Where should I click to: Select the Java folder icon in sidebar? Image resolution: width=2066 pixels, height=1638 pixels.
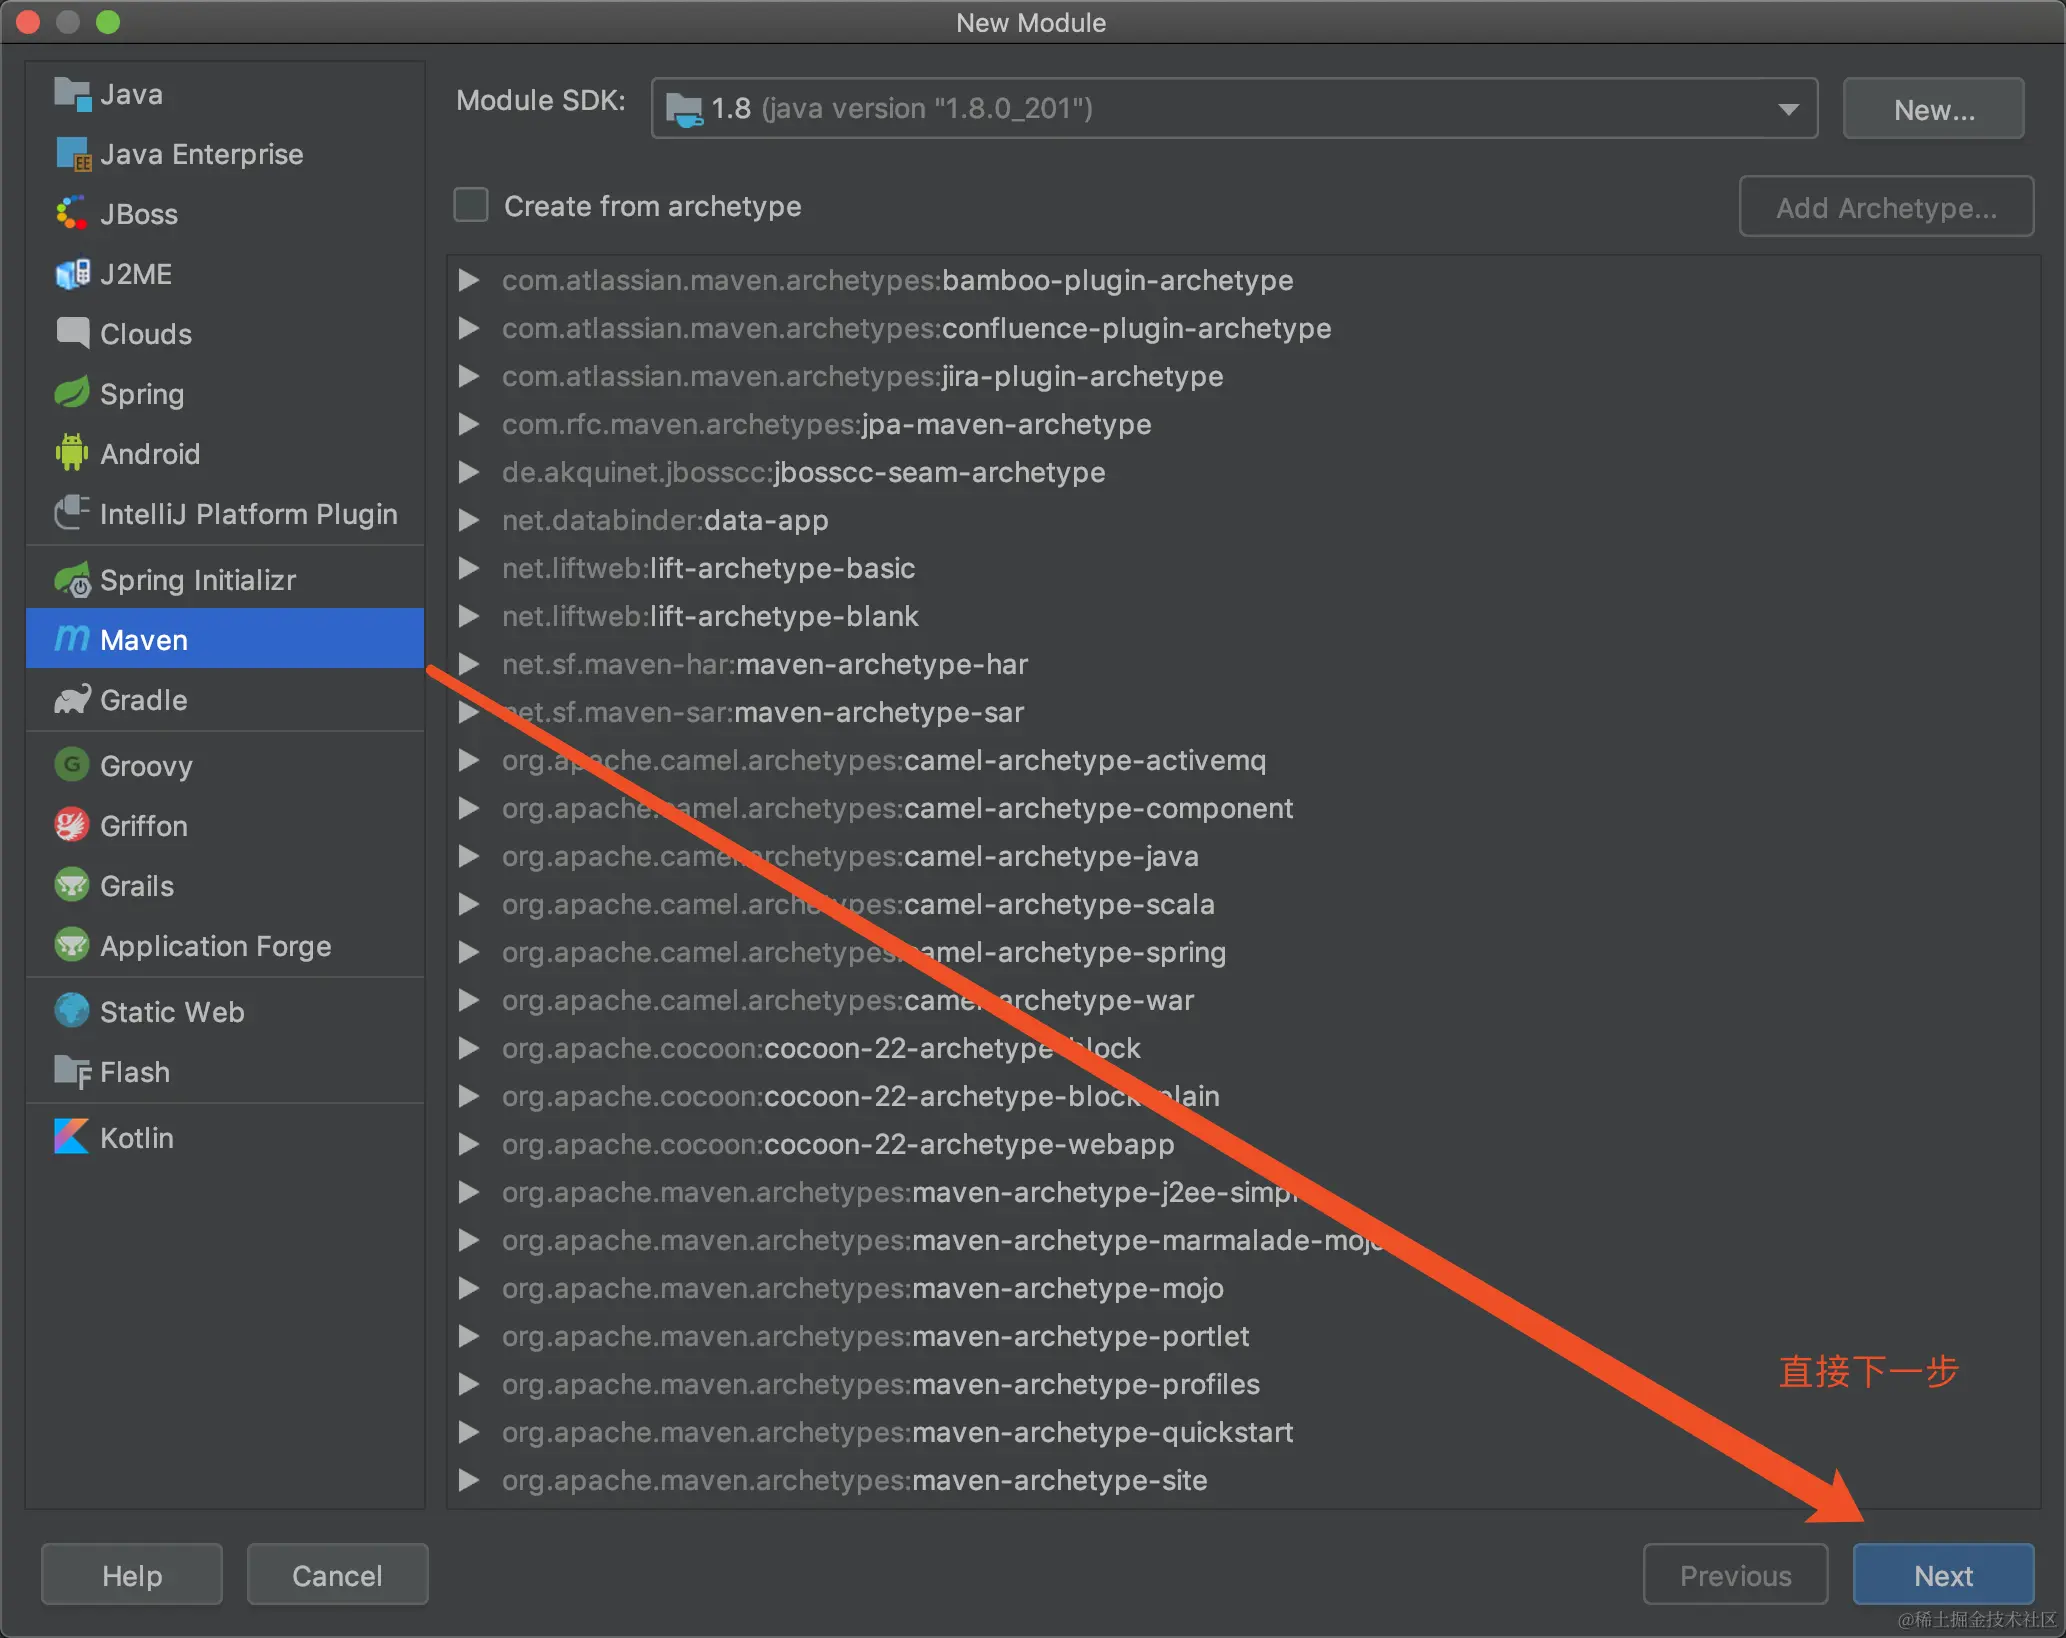coord(72,94)
